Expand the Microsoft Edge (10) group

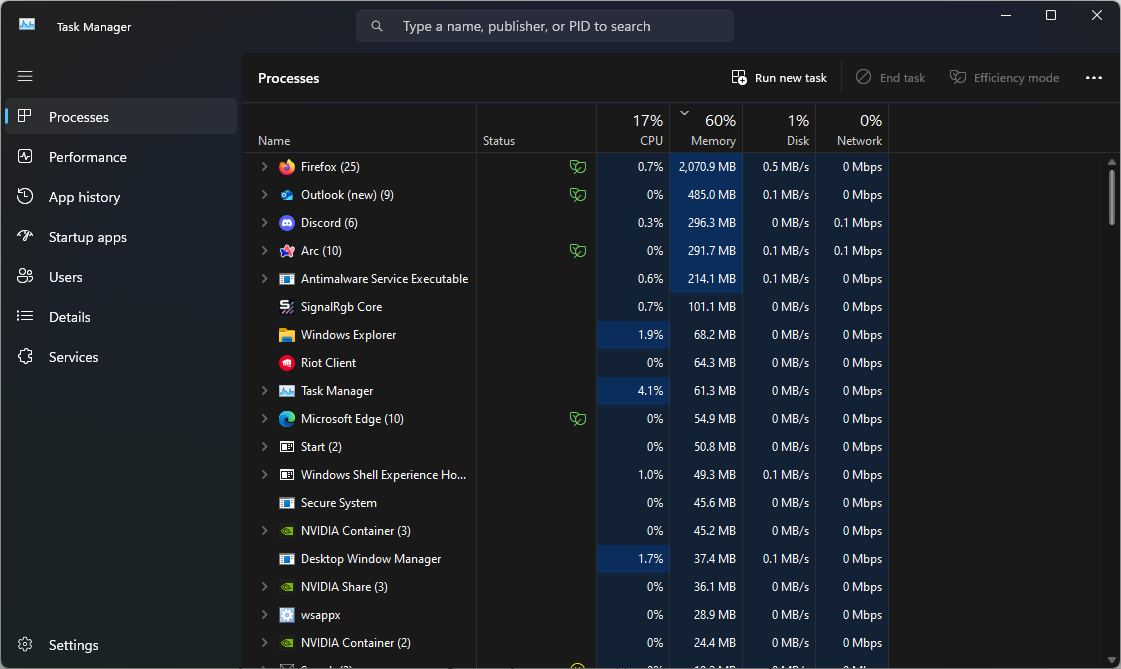pyautogui.click(x=265, y=419)
